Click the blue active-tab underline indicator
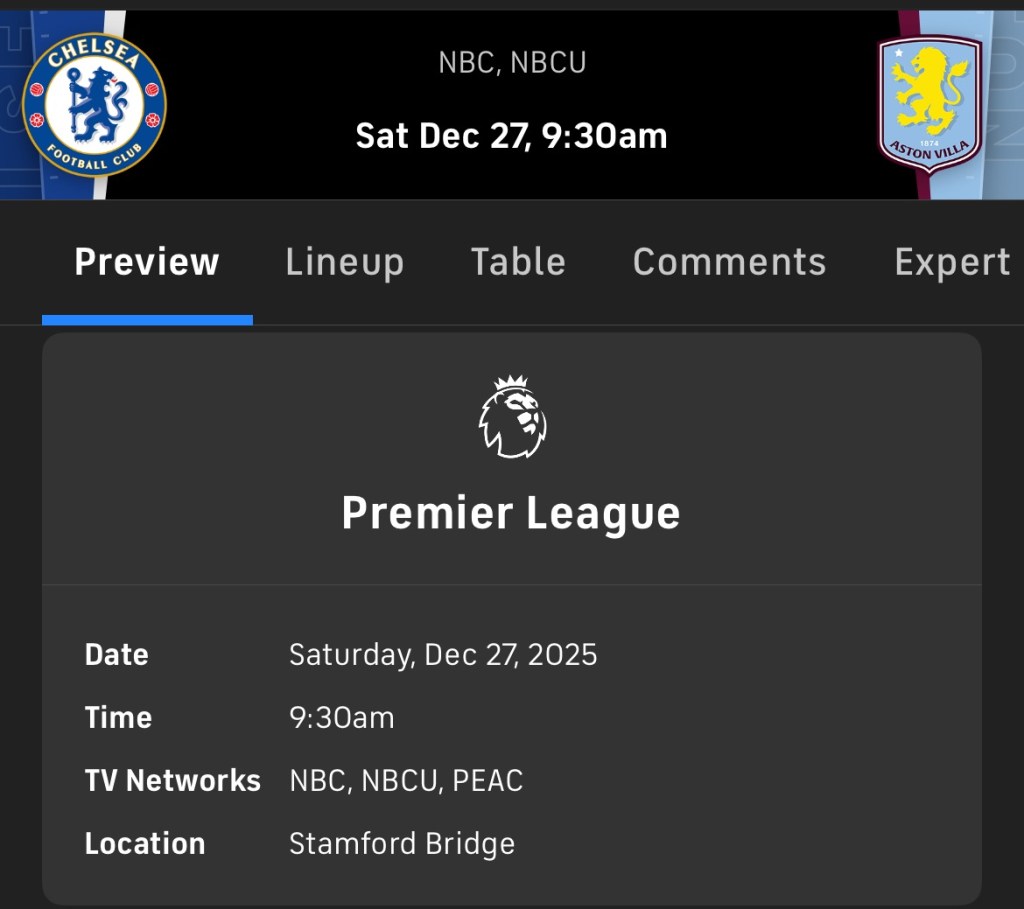 [147, 320]
